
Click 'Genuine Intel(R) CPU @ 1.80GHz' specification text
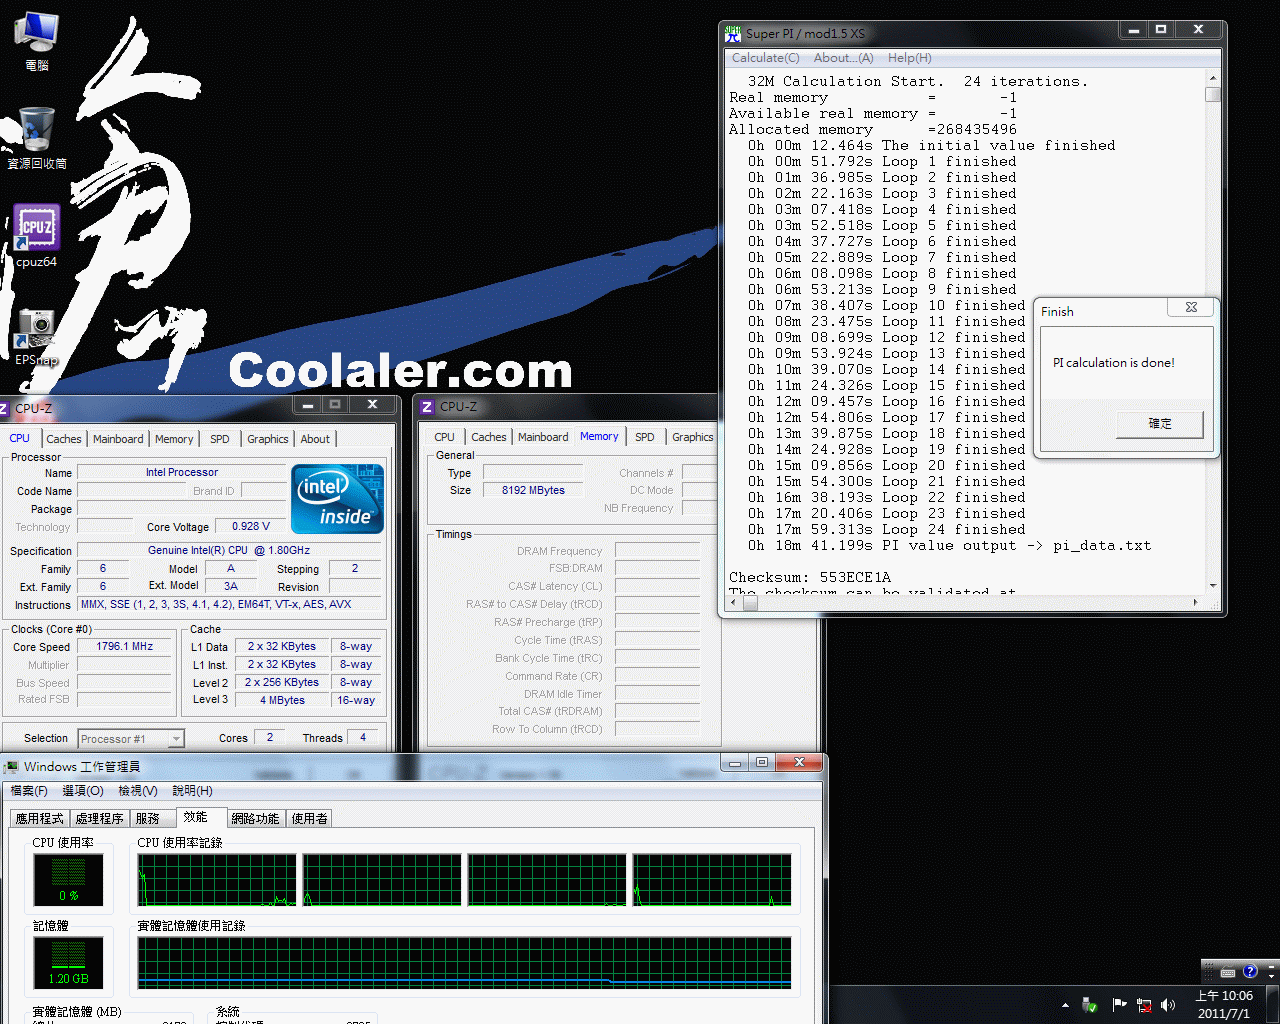pyautogui.click(x=229, y=551)
